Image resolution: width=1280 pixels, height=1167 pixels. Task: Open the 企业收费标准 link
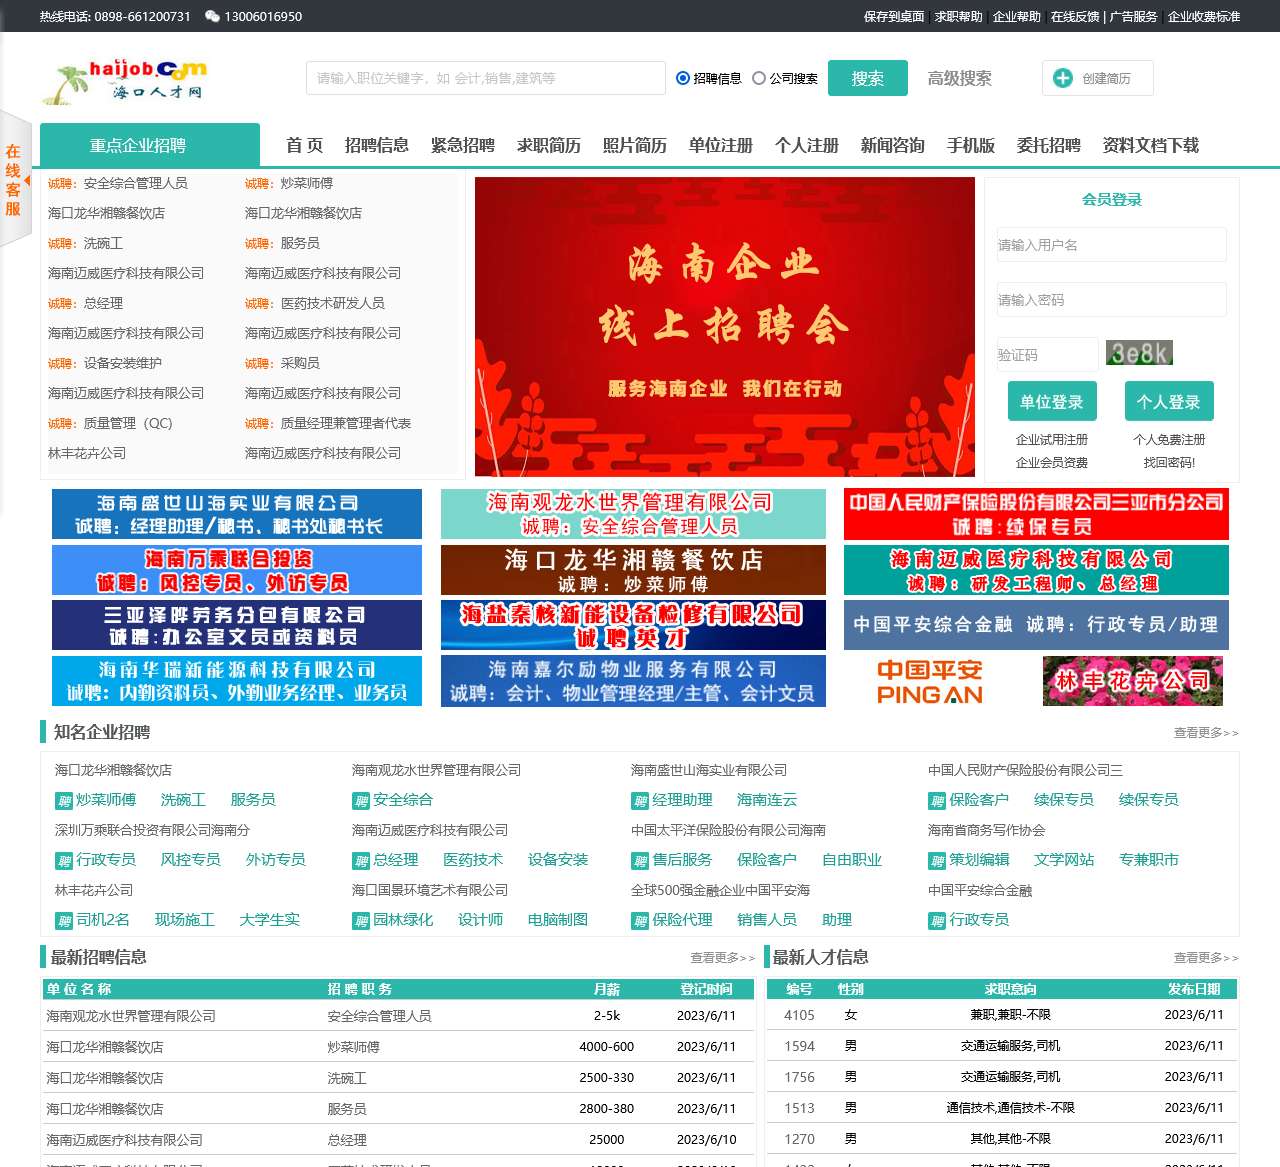[1204, 17]
